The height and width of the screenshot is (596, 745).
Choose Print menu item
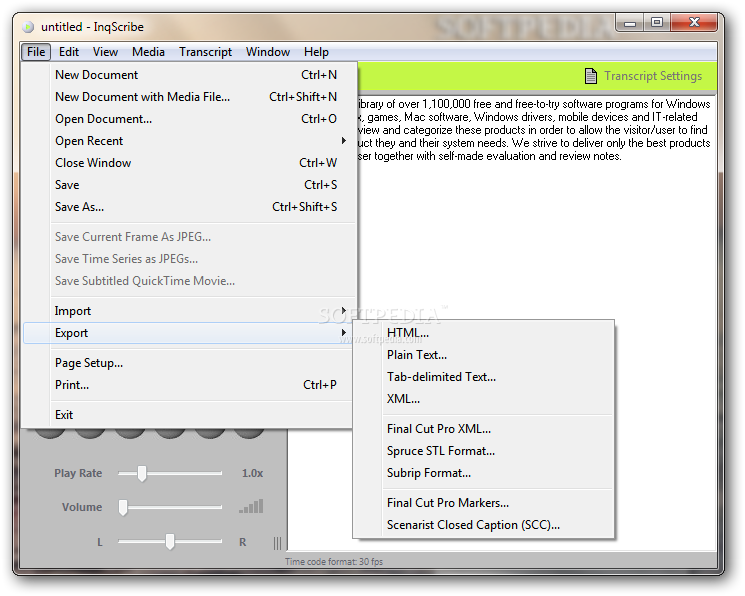pos(189,385)
